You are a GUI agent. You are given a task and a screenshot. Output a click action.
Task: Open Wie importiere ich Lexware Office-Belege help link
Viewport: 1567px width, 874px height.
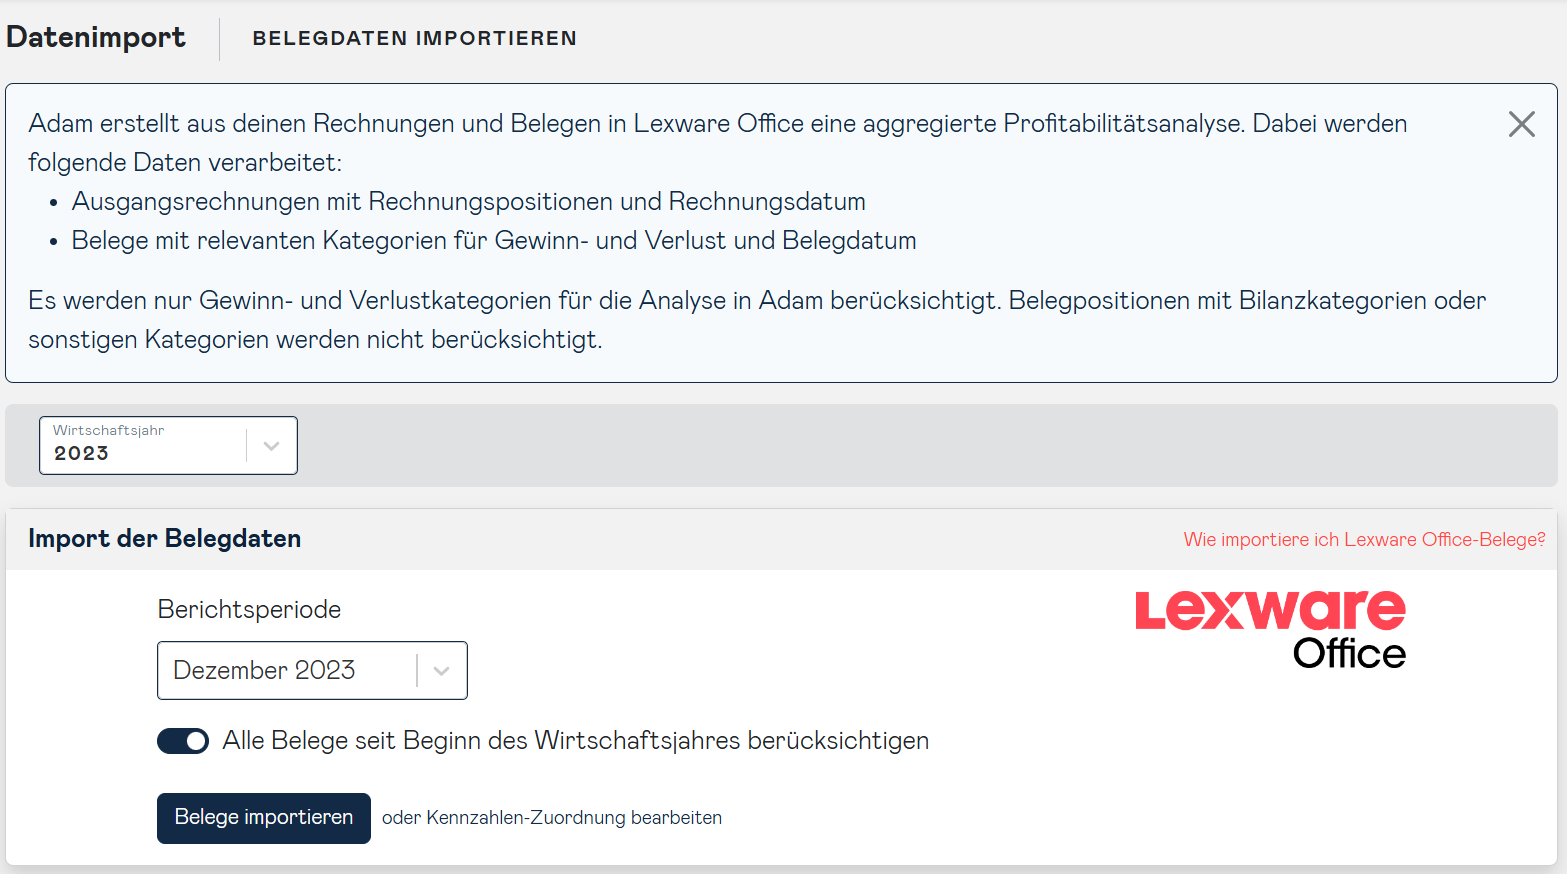click(x=1364, y=540)
